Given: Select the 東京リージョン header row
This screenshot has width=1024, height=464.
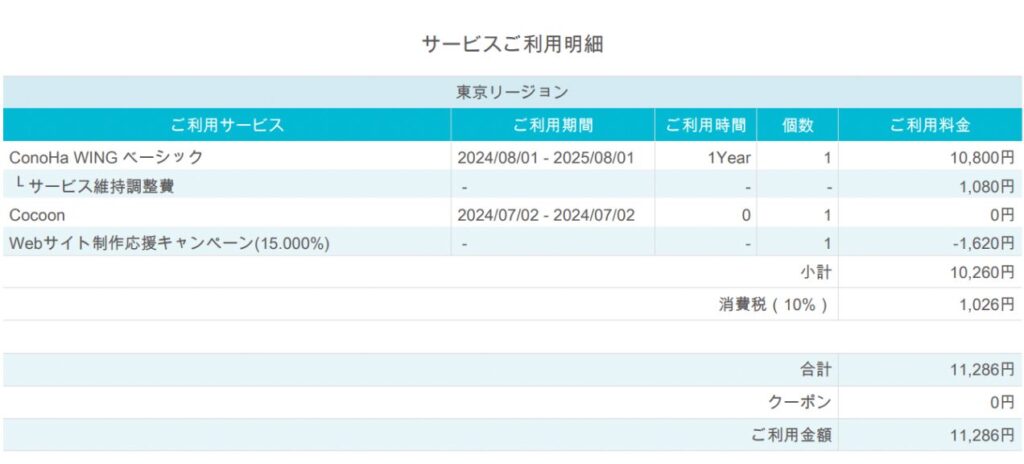Looking at the screenshot, I should (512, 92).
